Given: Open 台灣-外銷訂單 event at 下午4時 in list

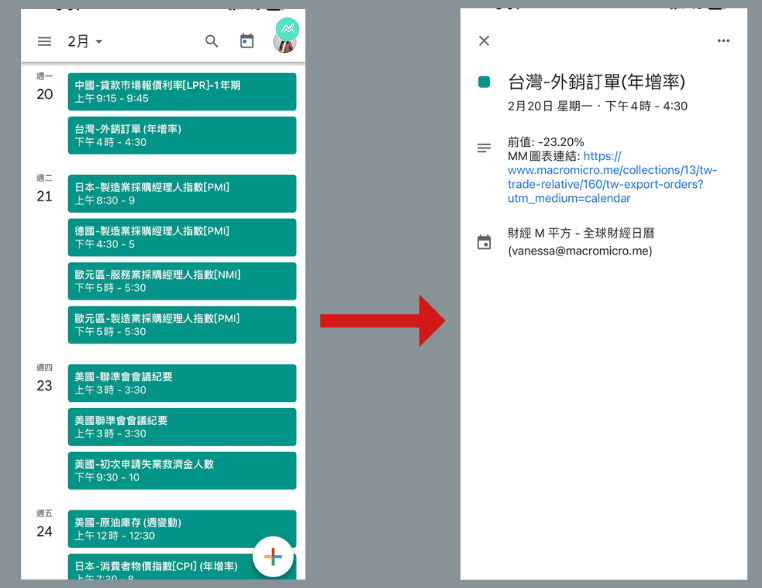Looking at the screenshot, I should pos(182,135).
